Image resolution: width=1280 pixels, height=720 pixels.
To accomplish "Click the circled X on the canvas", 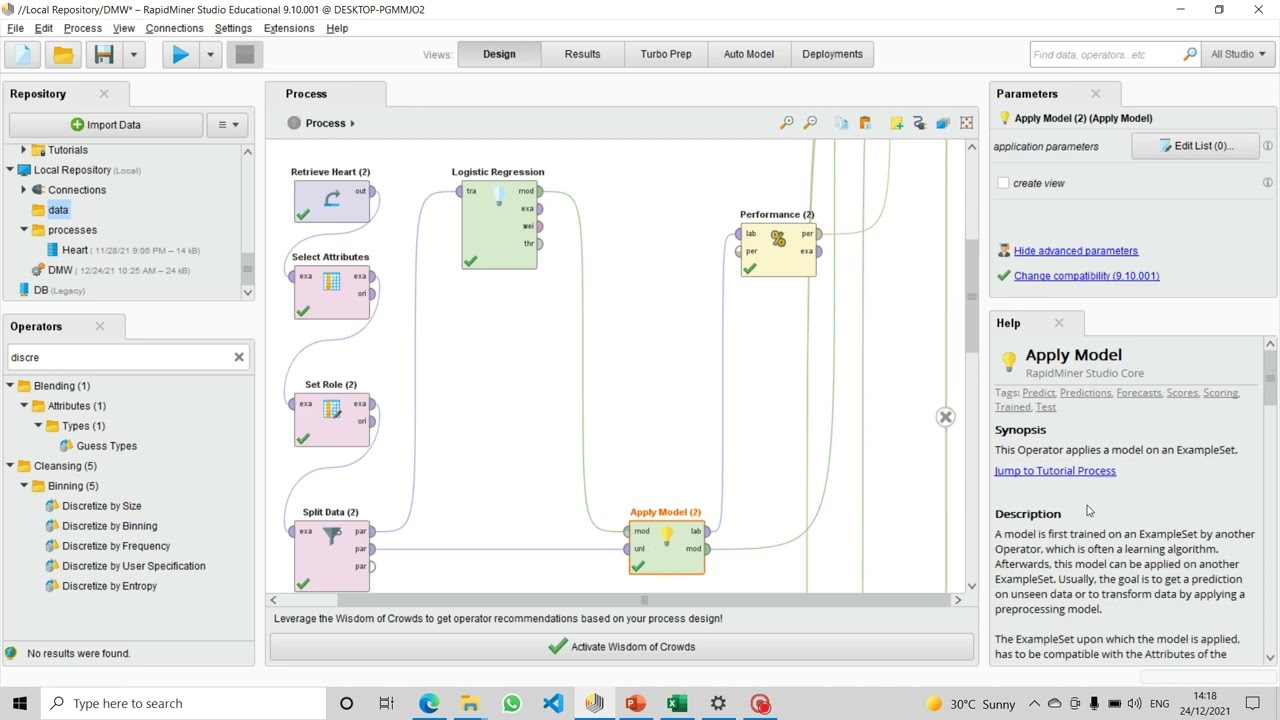I will click(x=945, y=417).
